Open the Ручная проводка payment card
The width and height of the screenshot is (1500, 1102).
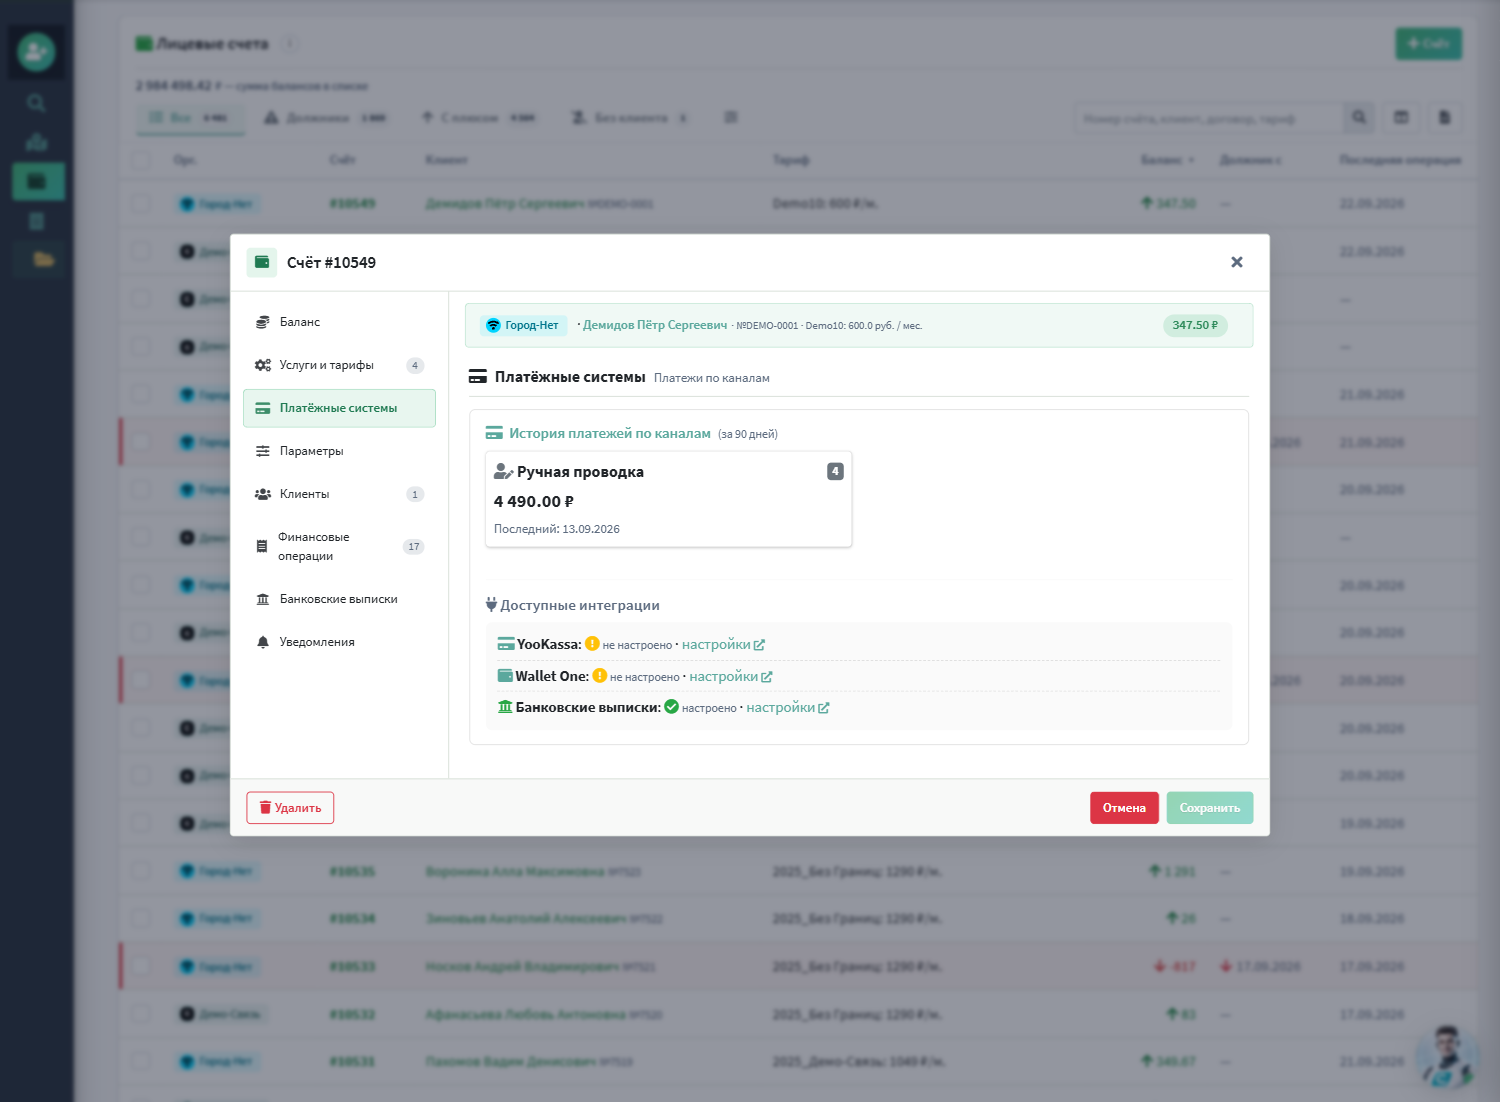click(x=668, y=499)
